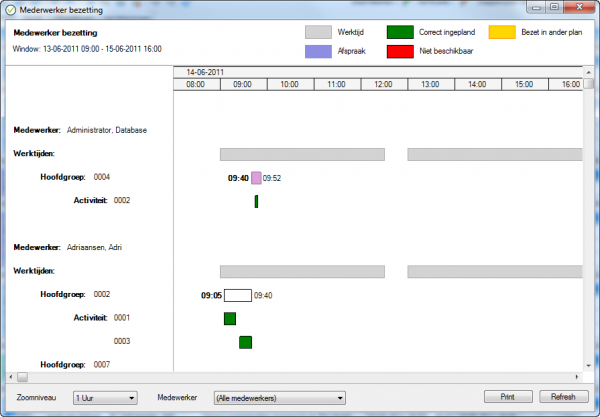Close the Mederwerker bezetting window
Image resolution: width=600 pixels, height=417 pixels.
(x=579, y=7)
